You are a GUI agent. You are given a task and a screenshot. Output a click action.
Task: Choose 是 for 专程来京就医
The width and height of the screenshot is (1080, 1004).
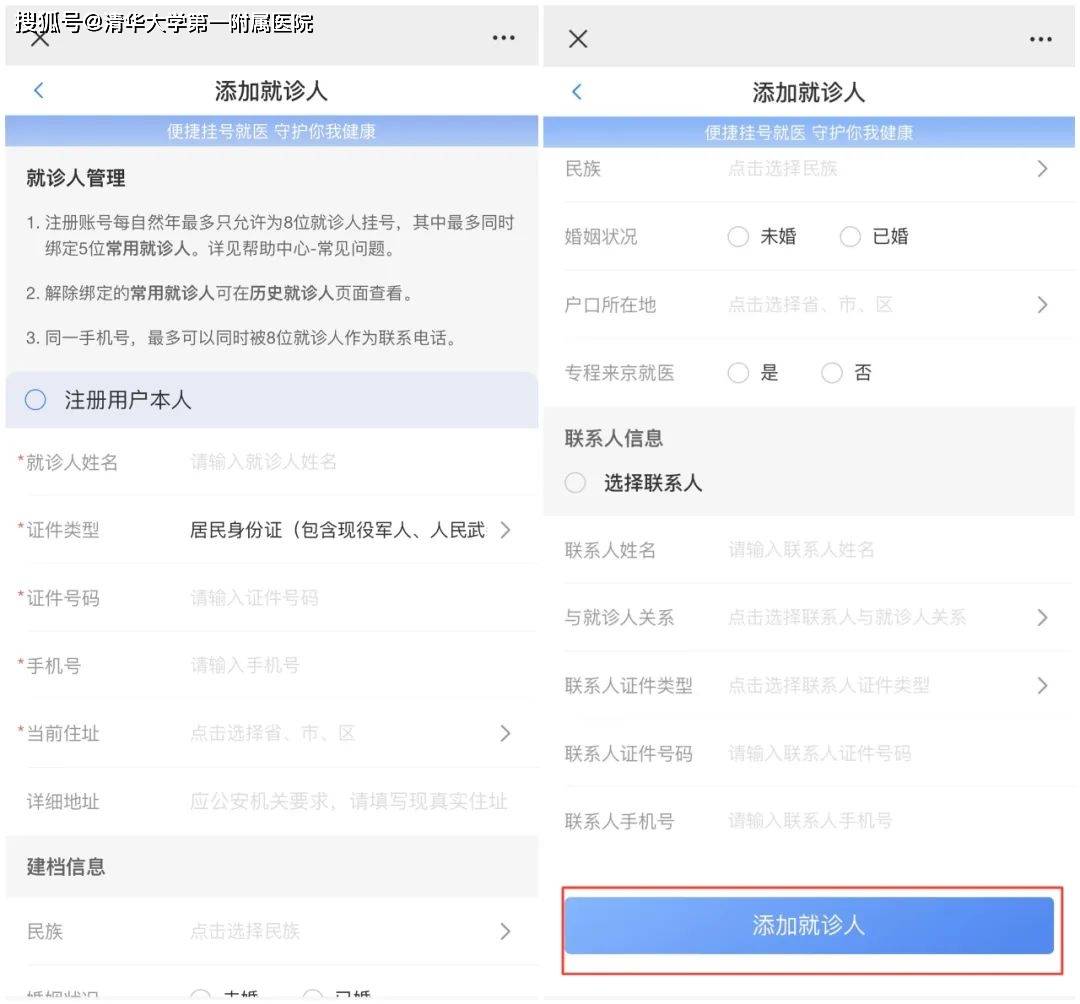pyautogui.click(x=738, y=373)
